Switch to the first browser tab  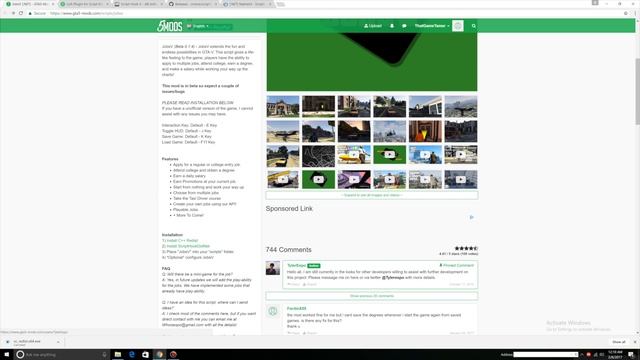29,4
